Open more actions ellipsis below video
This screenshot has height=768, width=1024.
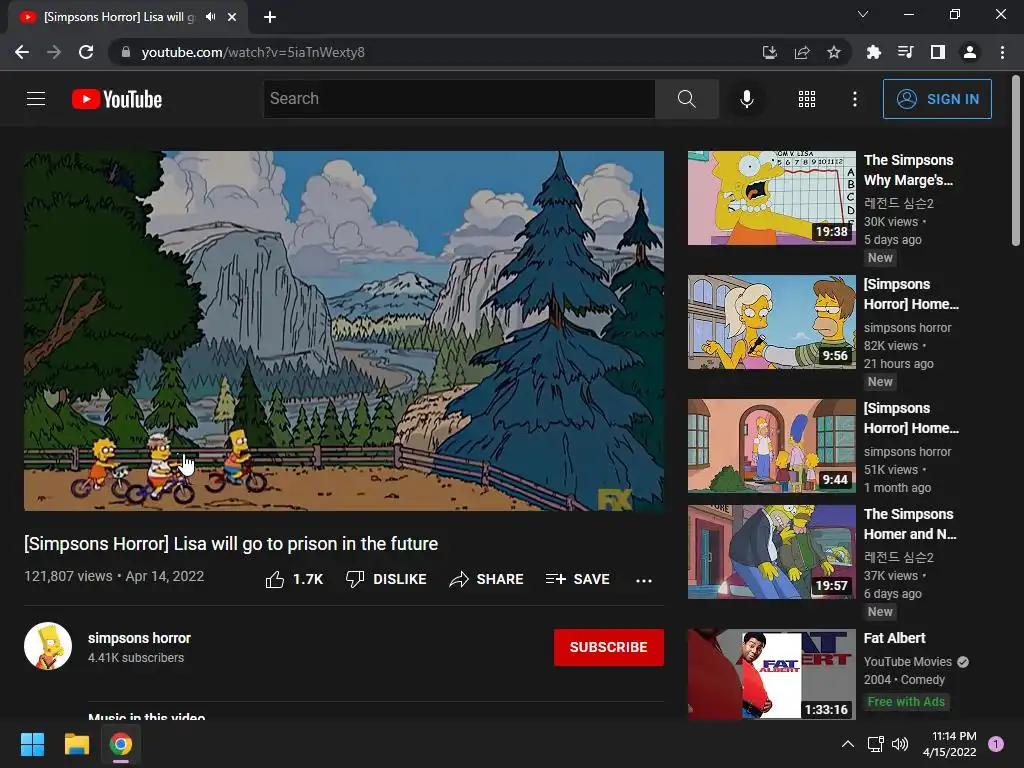[x=644, y=580]
